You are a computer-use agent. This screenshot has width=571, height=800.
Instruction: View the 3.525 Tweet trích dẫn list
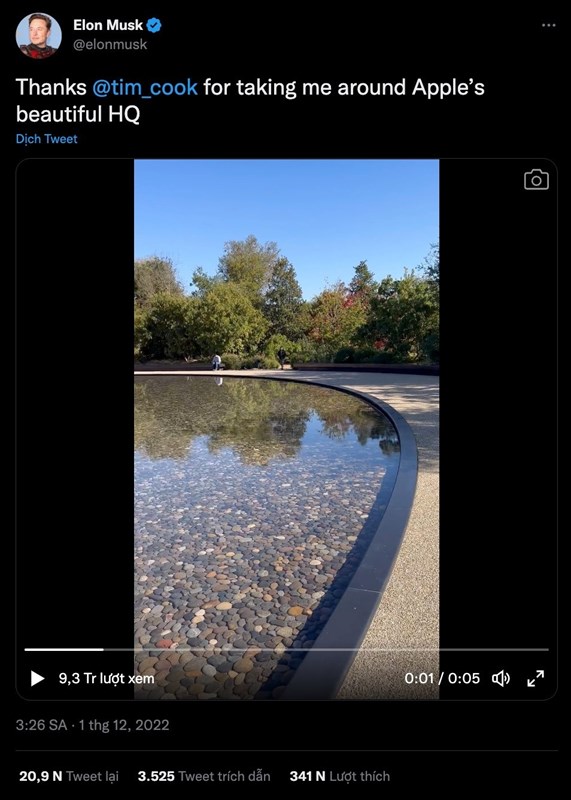[204, 776]
